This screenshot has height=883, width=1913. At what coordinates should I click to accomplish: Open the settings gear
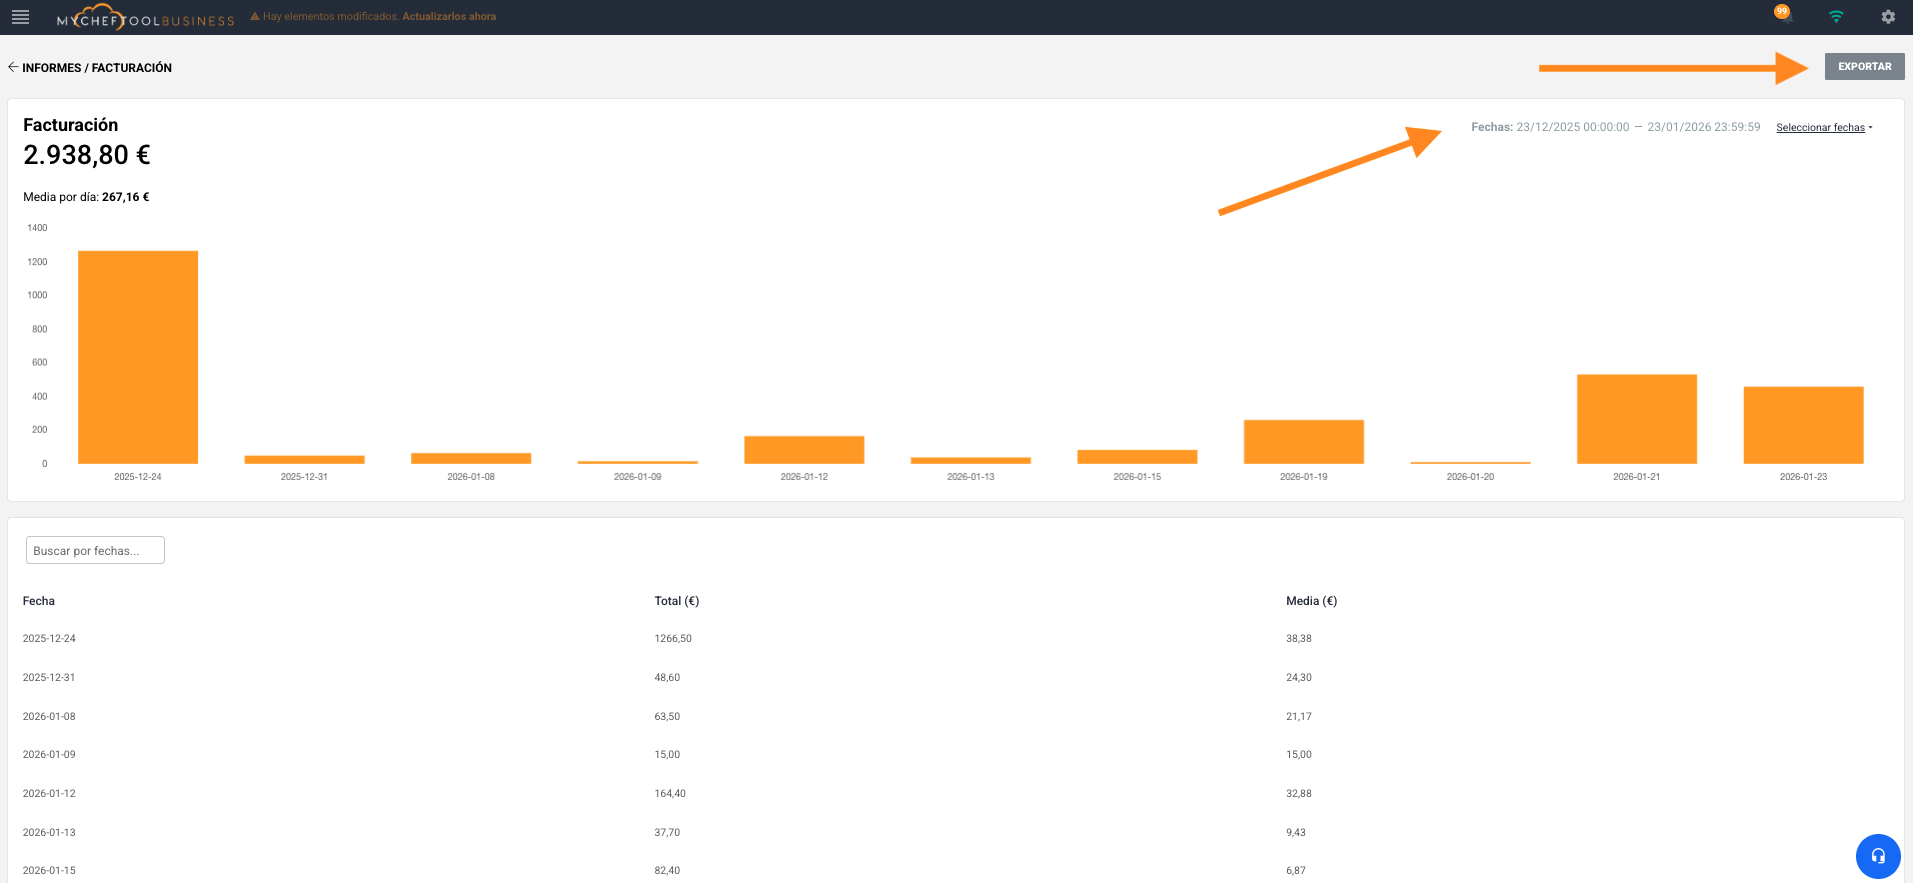coord(1888,17)
